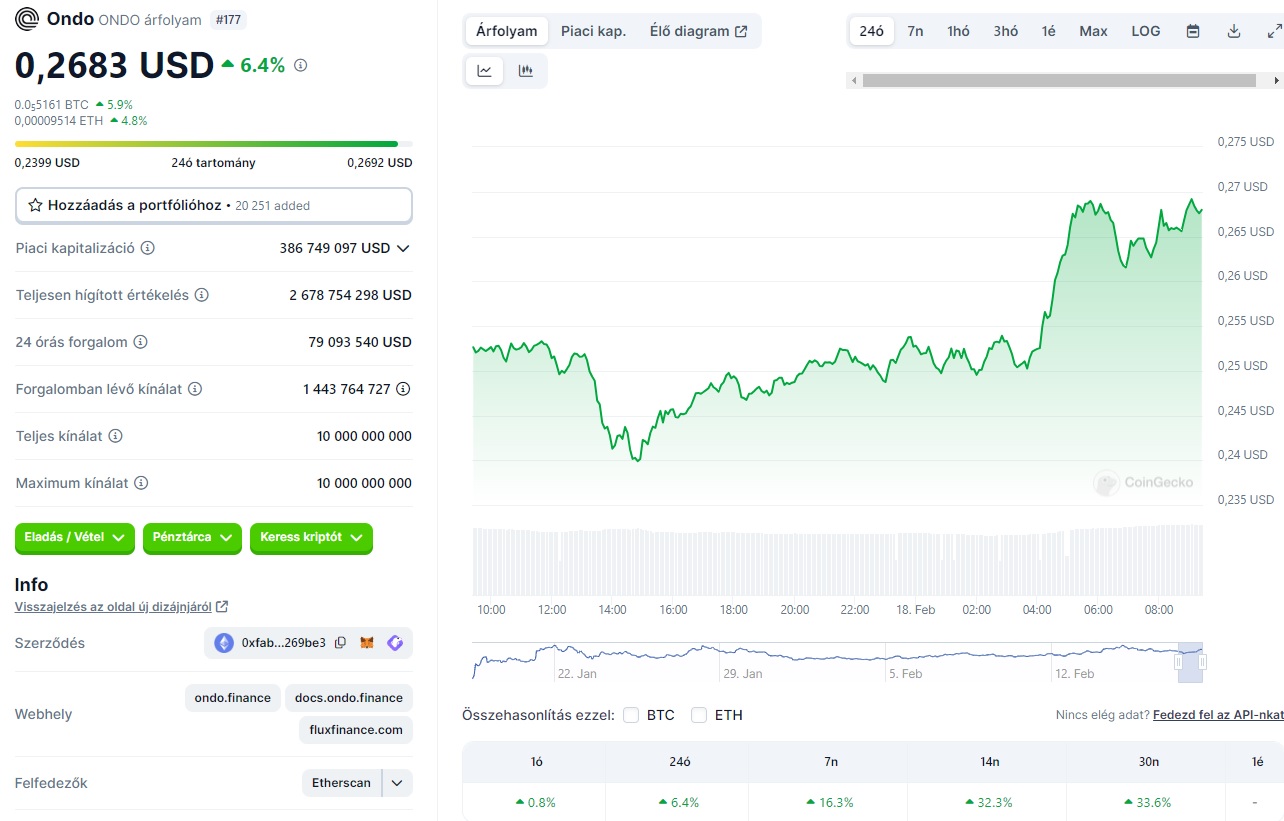1284x821 pixels.
Task: Click the scrollbar left arrow above chart
Action: click(x=852, y=80)
